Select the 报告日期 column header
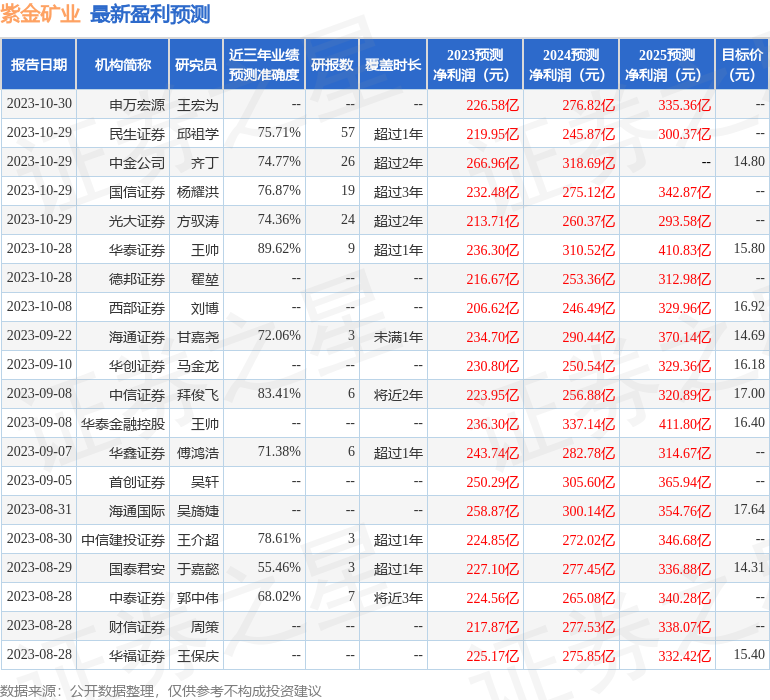The width and height of the screenshot is (770, 700). point(39,64)
